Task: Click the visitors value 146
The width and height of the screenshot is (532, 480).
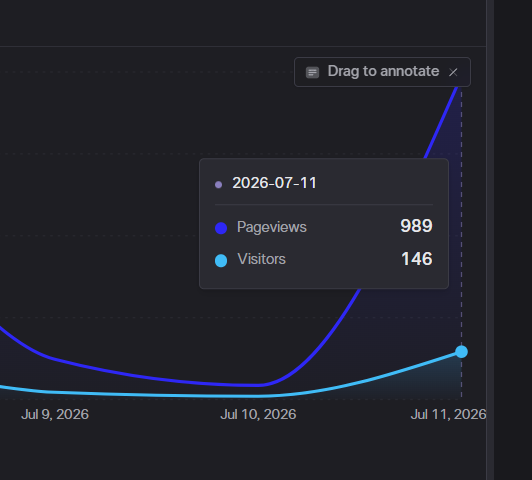Action: (417, 259)
